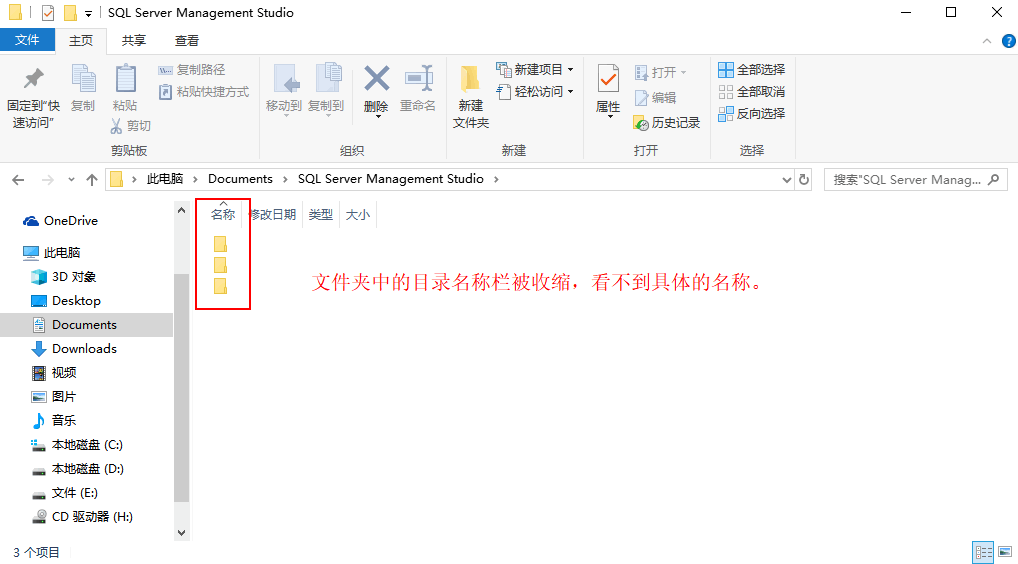Click the Pin to Quick Access icon
1018x564 pixels.
(33, 80)
